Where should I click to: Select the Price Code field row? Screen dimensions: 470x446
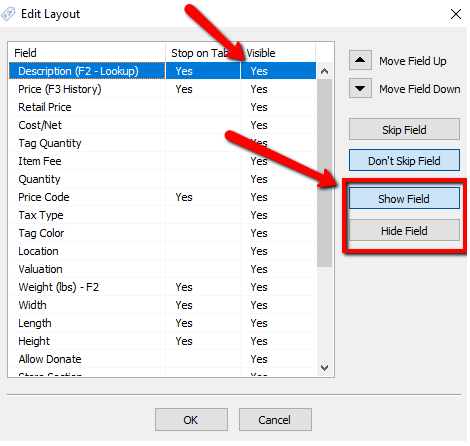[x=162, y=197]
